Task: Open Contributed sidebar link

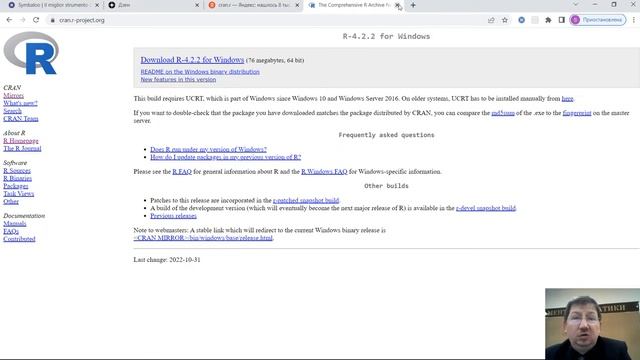Action: pos(19,239)
